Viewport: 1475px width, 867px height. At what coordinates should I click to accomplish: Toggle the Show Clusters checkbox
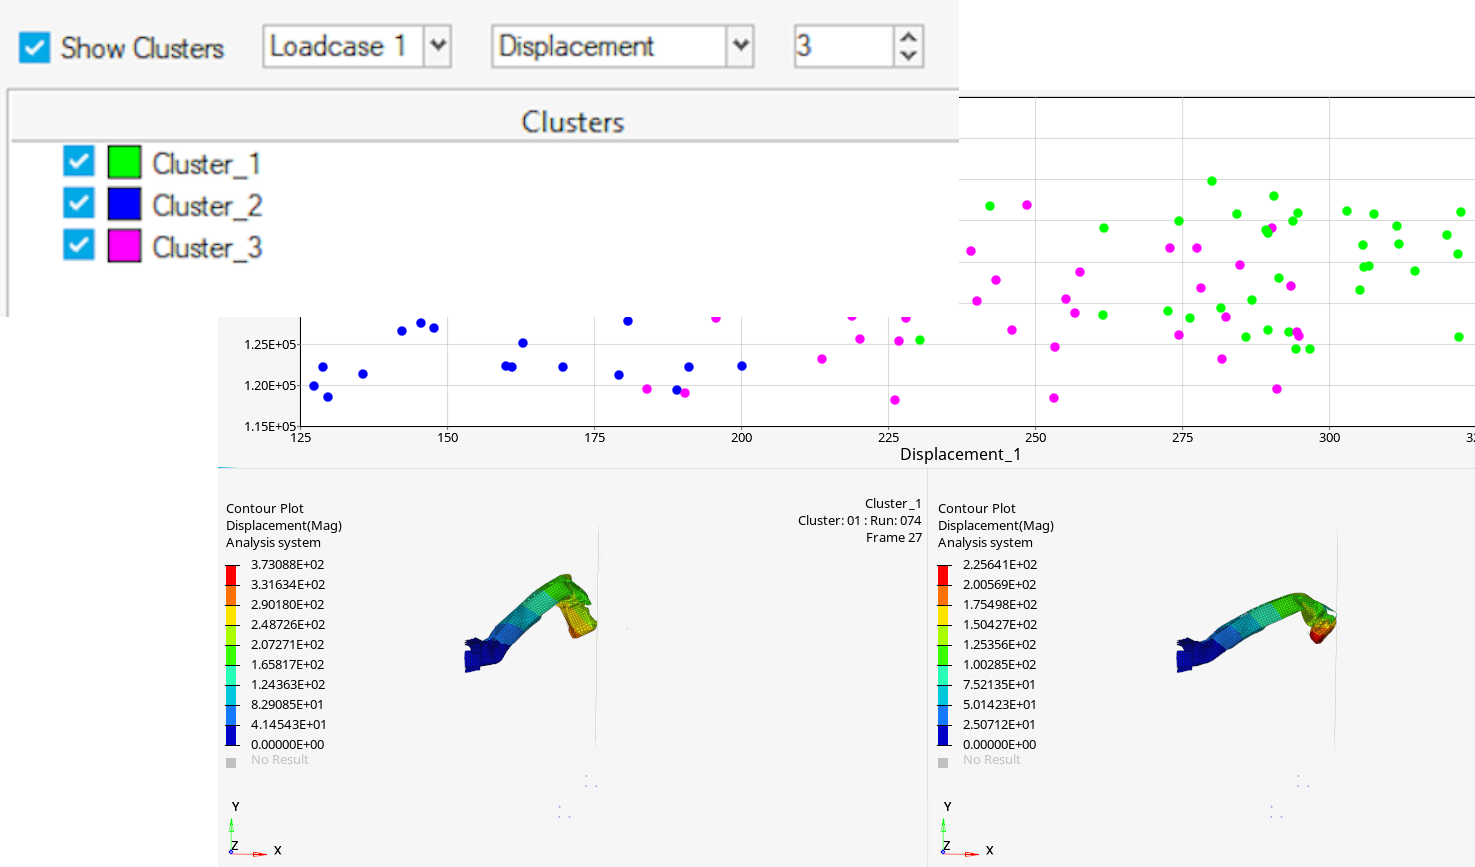click(x=35, y=47)
